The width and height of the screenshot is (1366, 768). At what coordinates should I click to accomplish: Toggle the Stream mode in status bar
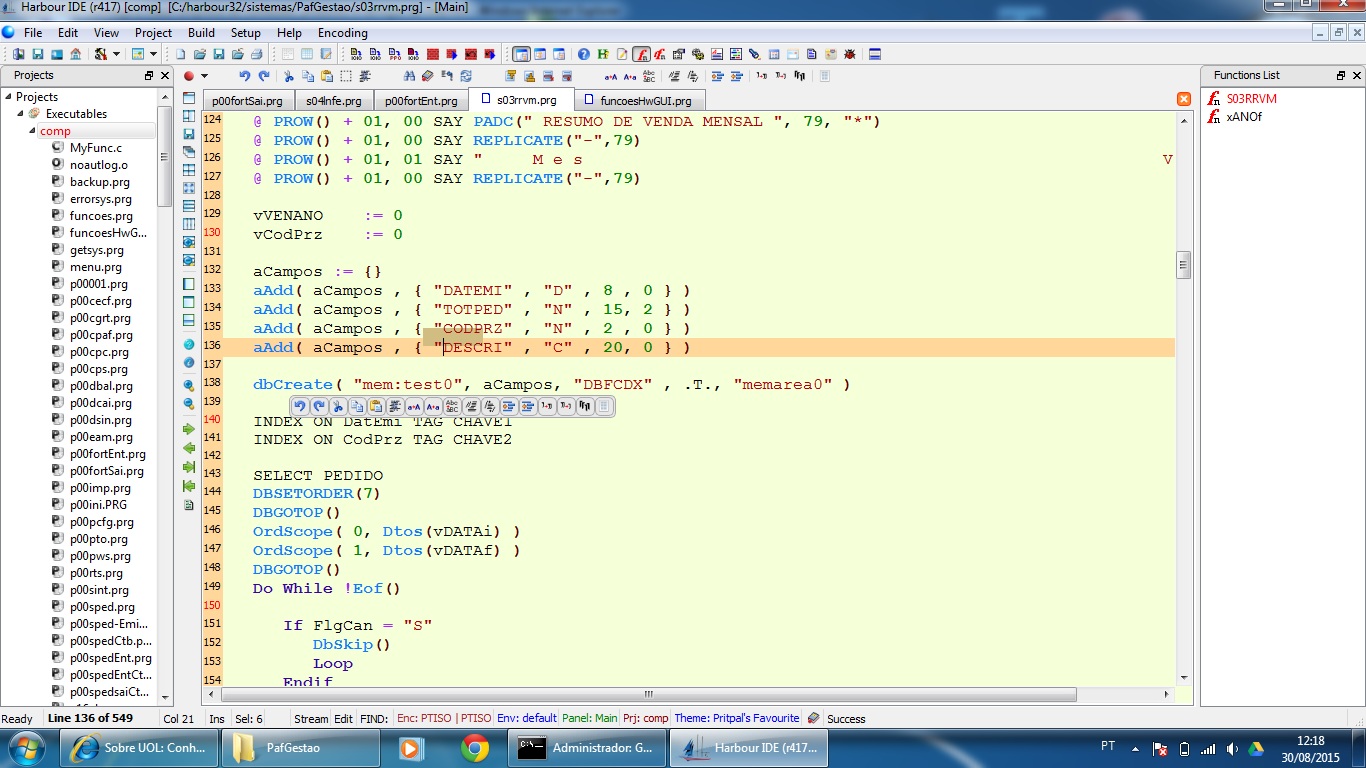click(310, 718)
